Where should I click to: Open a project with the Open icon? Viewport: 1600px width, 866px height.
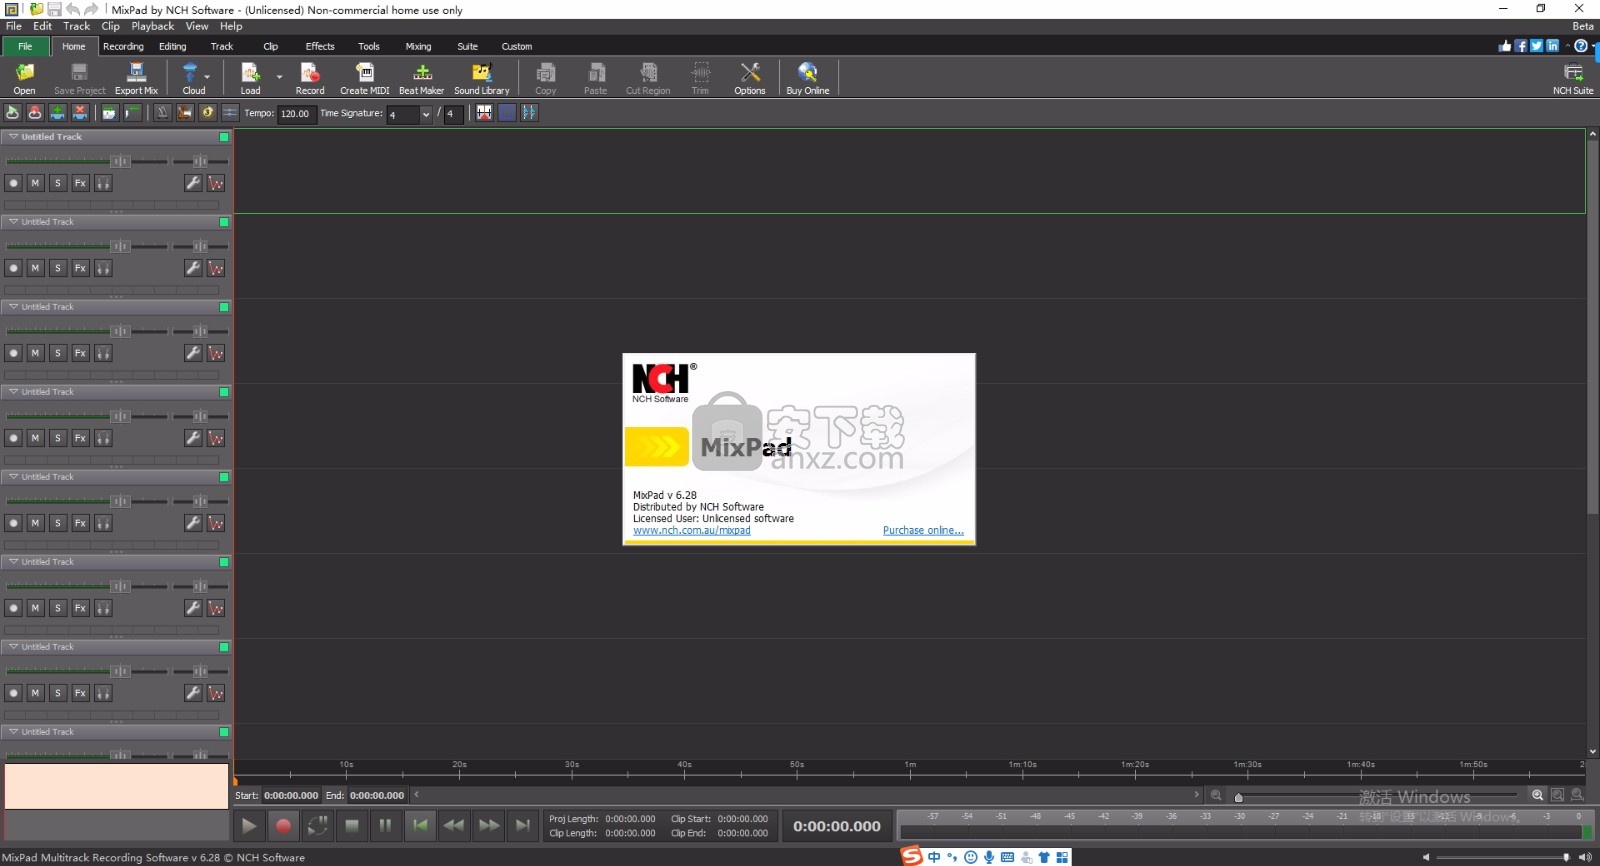24,78
